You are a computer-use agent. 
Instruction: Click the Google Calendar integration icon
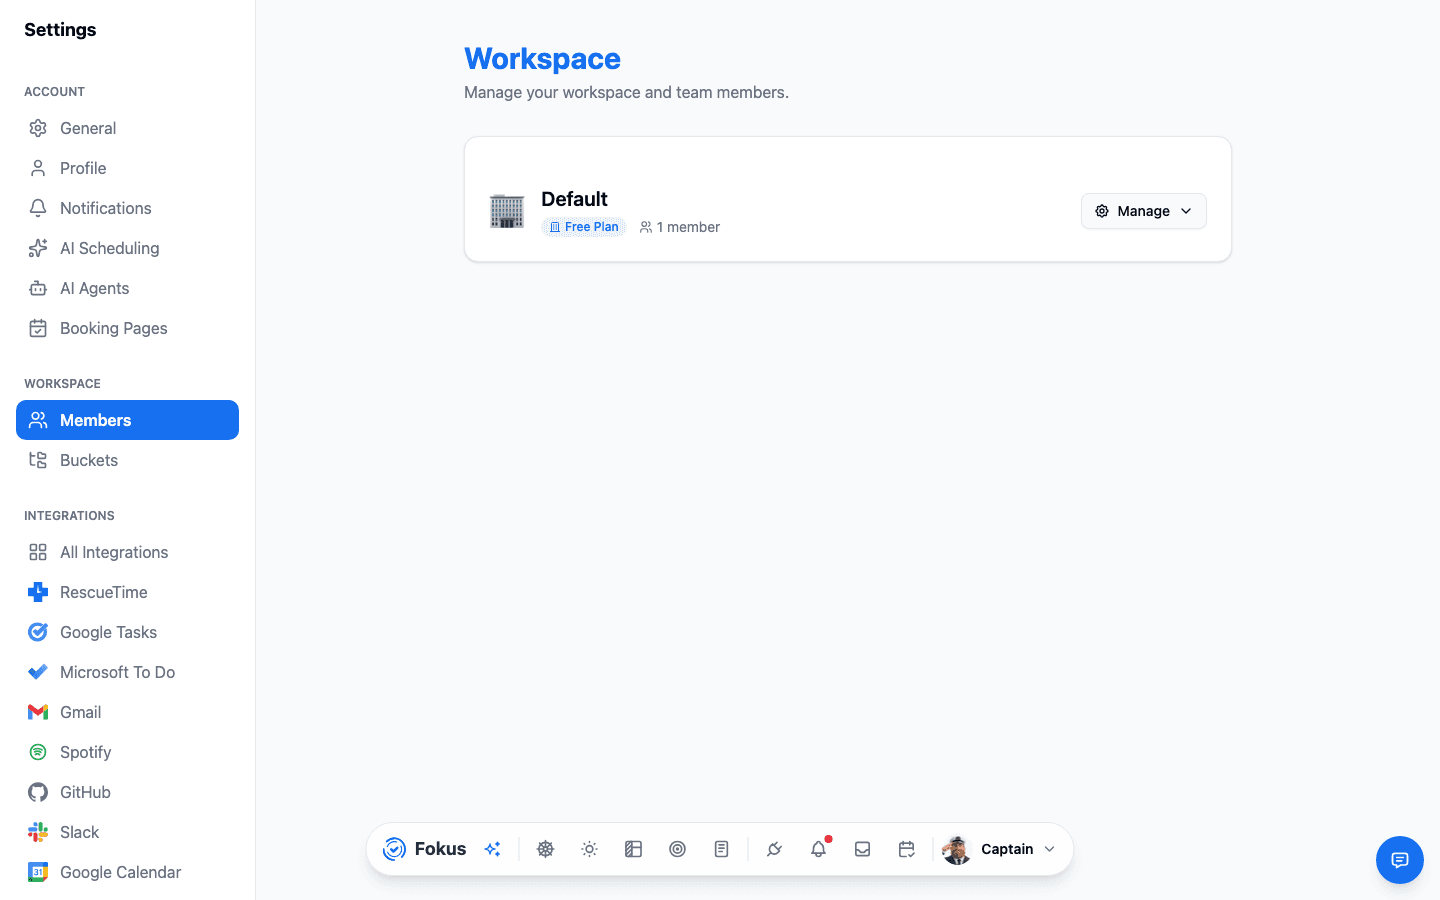point(38,872)
